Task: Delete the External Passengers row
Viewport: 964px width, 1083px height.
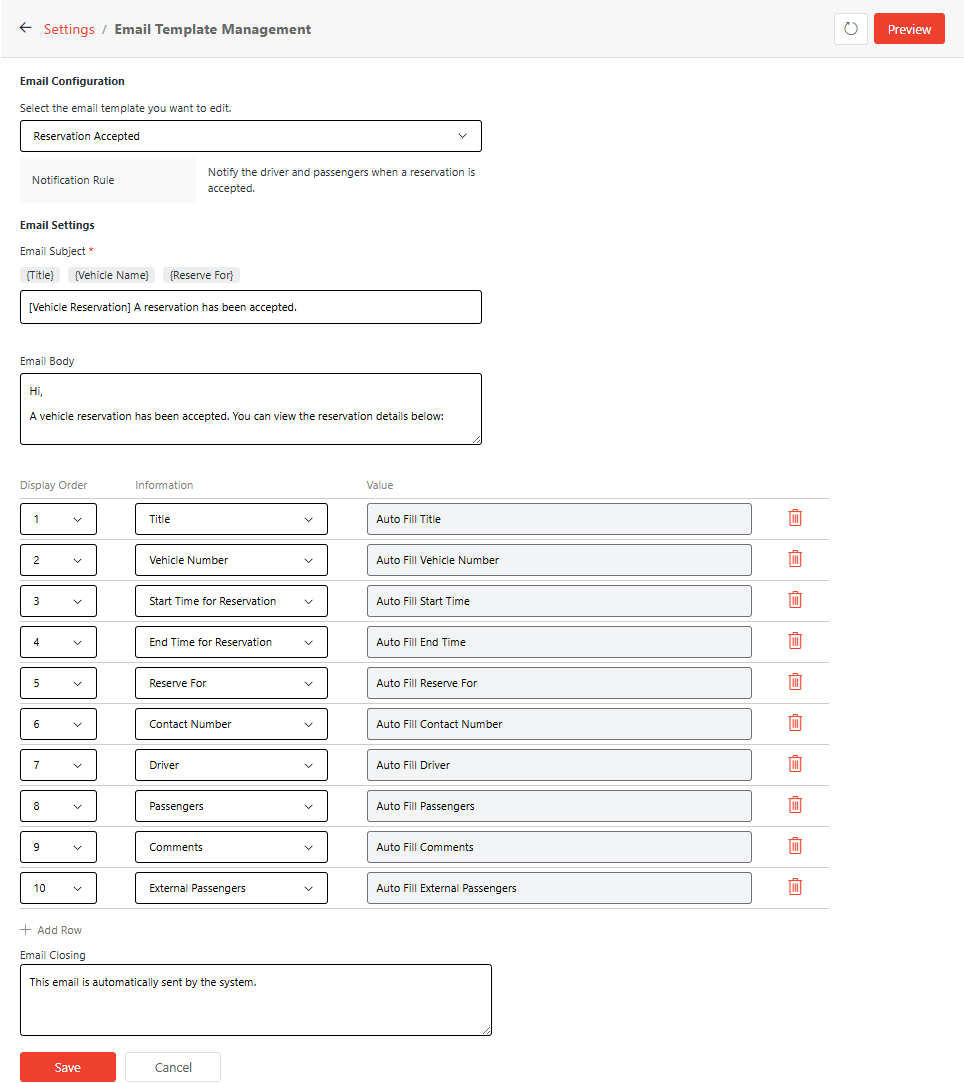Action: tap(795, 887)
